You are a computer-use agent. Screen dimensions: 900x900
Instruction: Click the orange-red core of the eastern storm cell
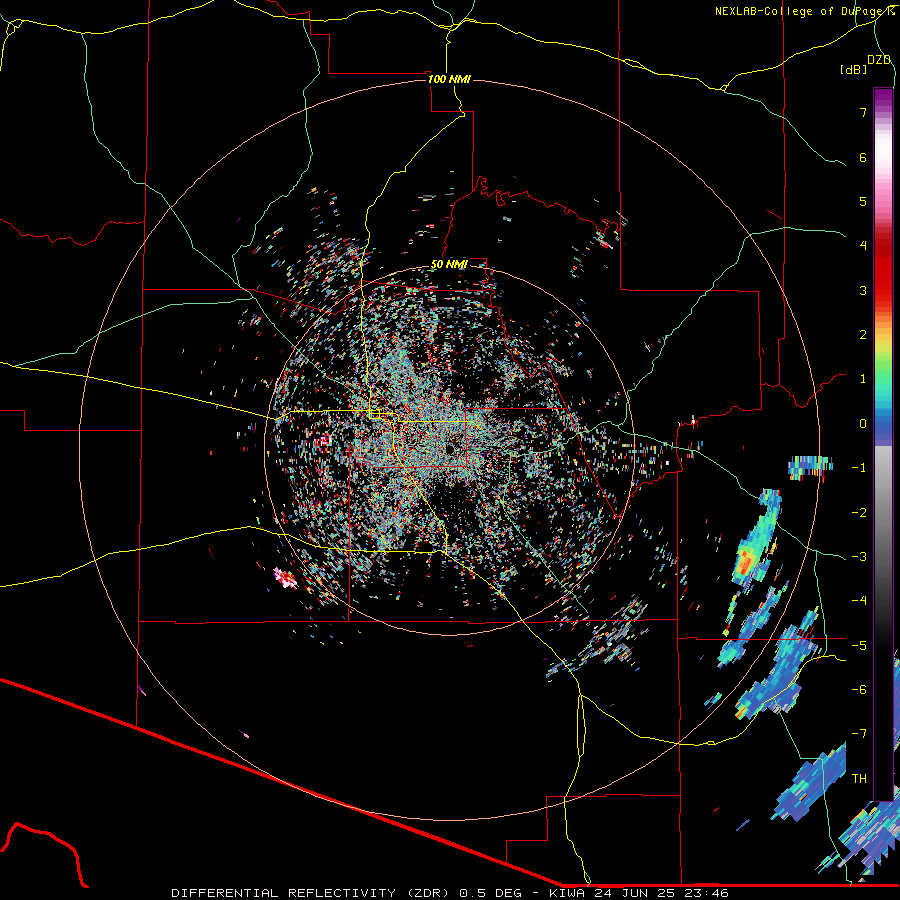(x=746, y=561)
